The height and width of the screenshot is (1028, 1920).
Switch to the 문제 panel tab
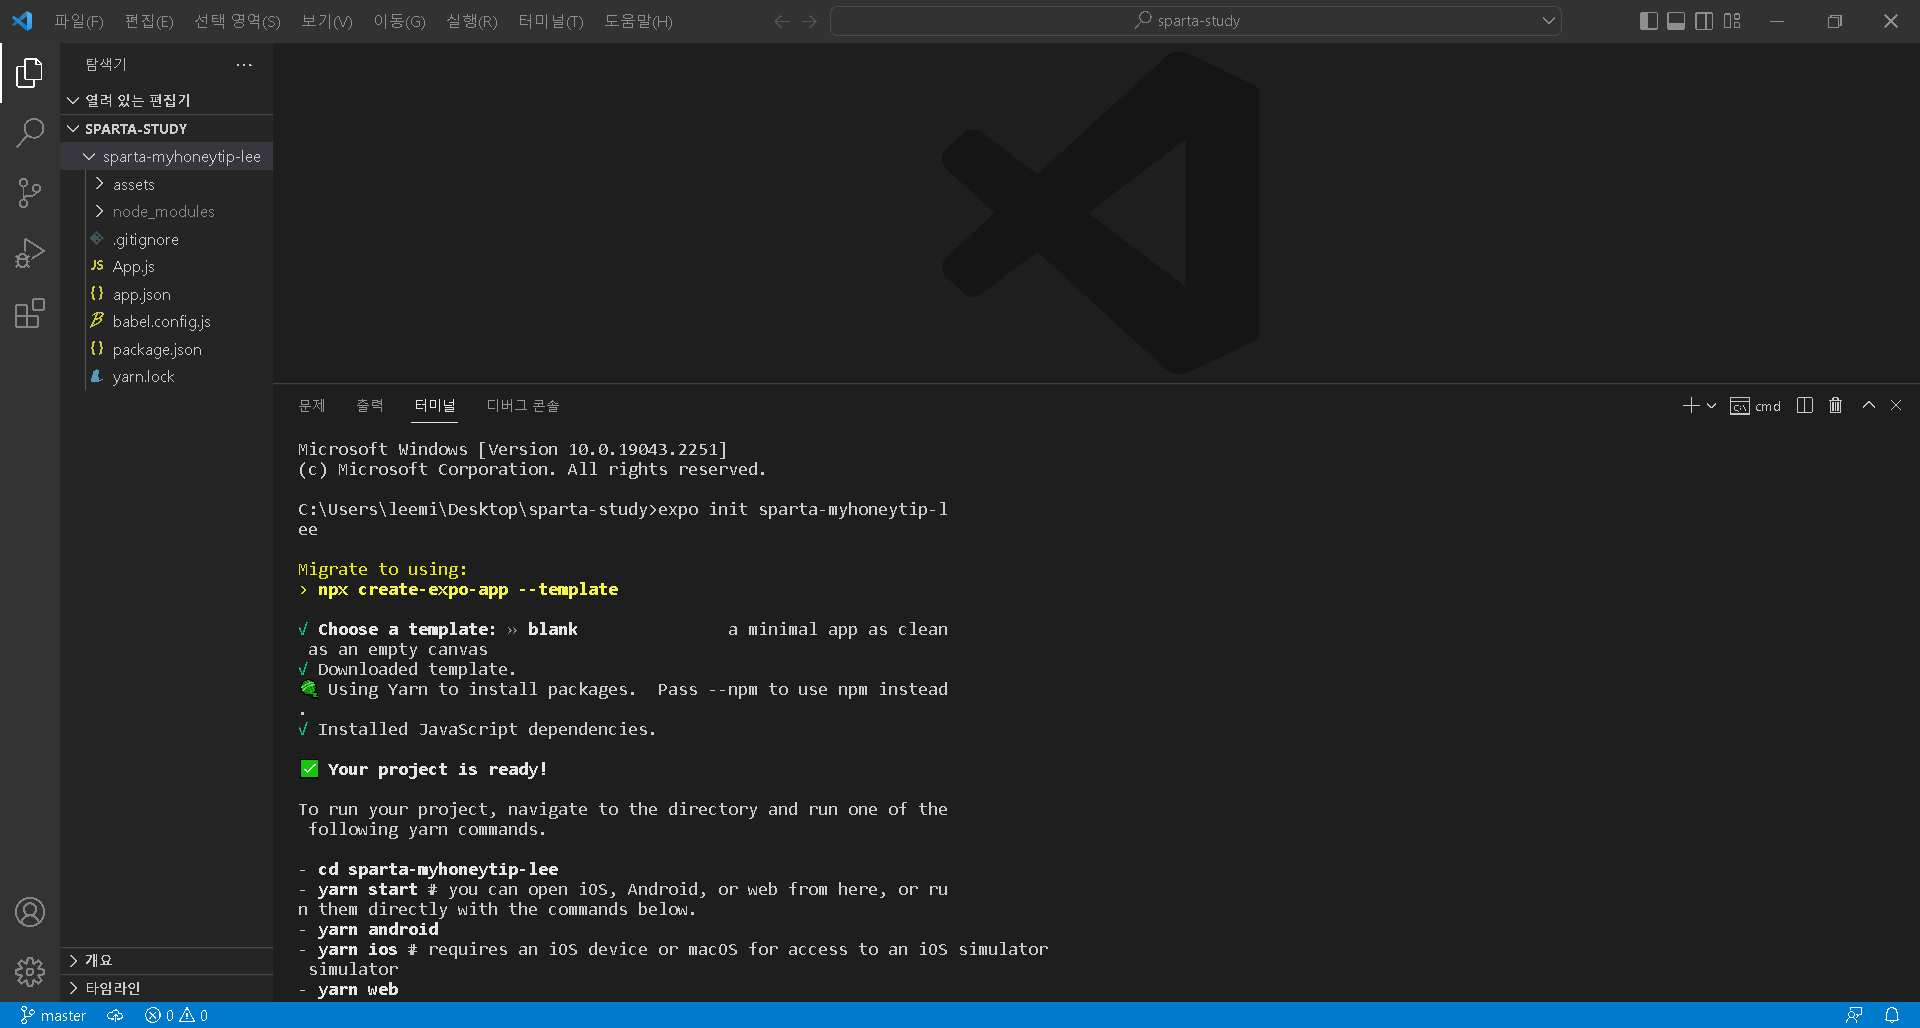[312, 406]
